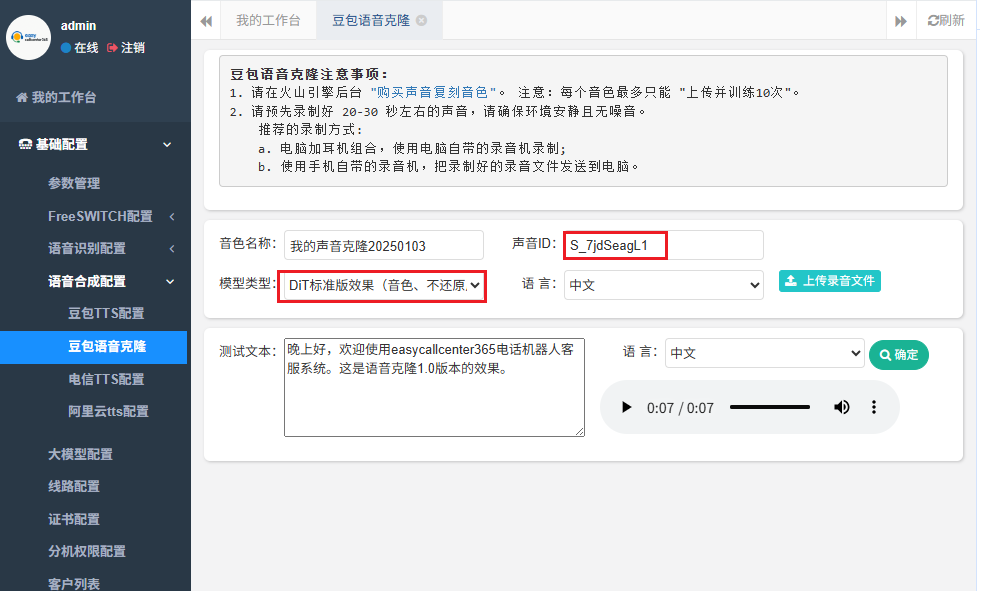Click the user avatar logo
Viewport: 991px width, 591px height.
click(x=28, y=37)
